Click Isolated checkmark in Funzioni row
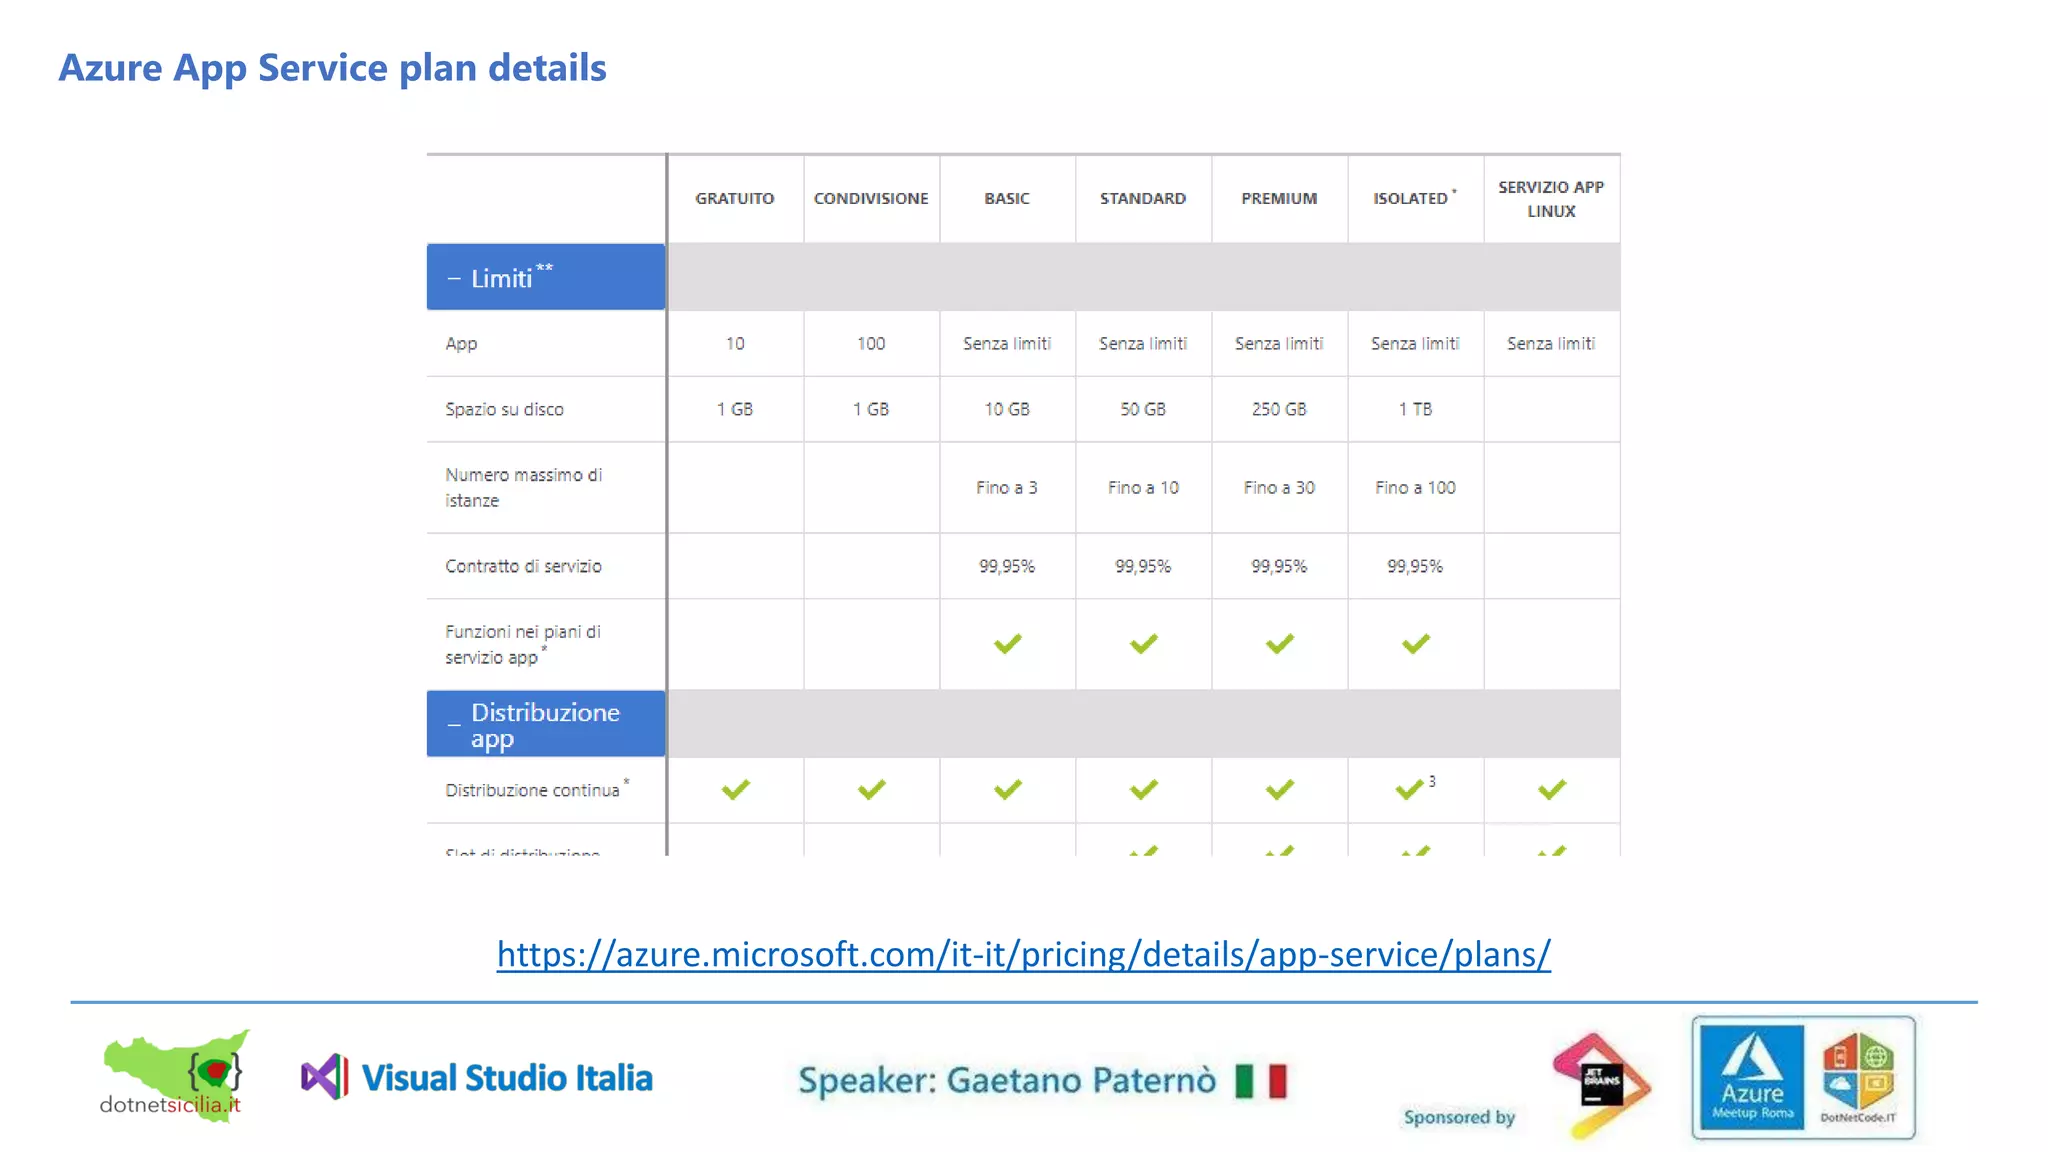 point(1415,644)
